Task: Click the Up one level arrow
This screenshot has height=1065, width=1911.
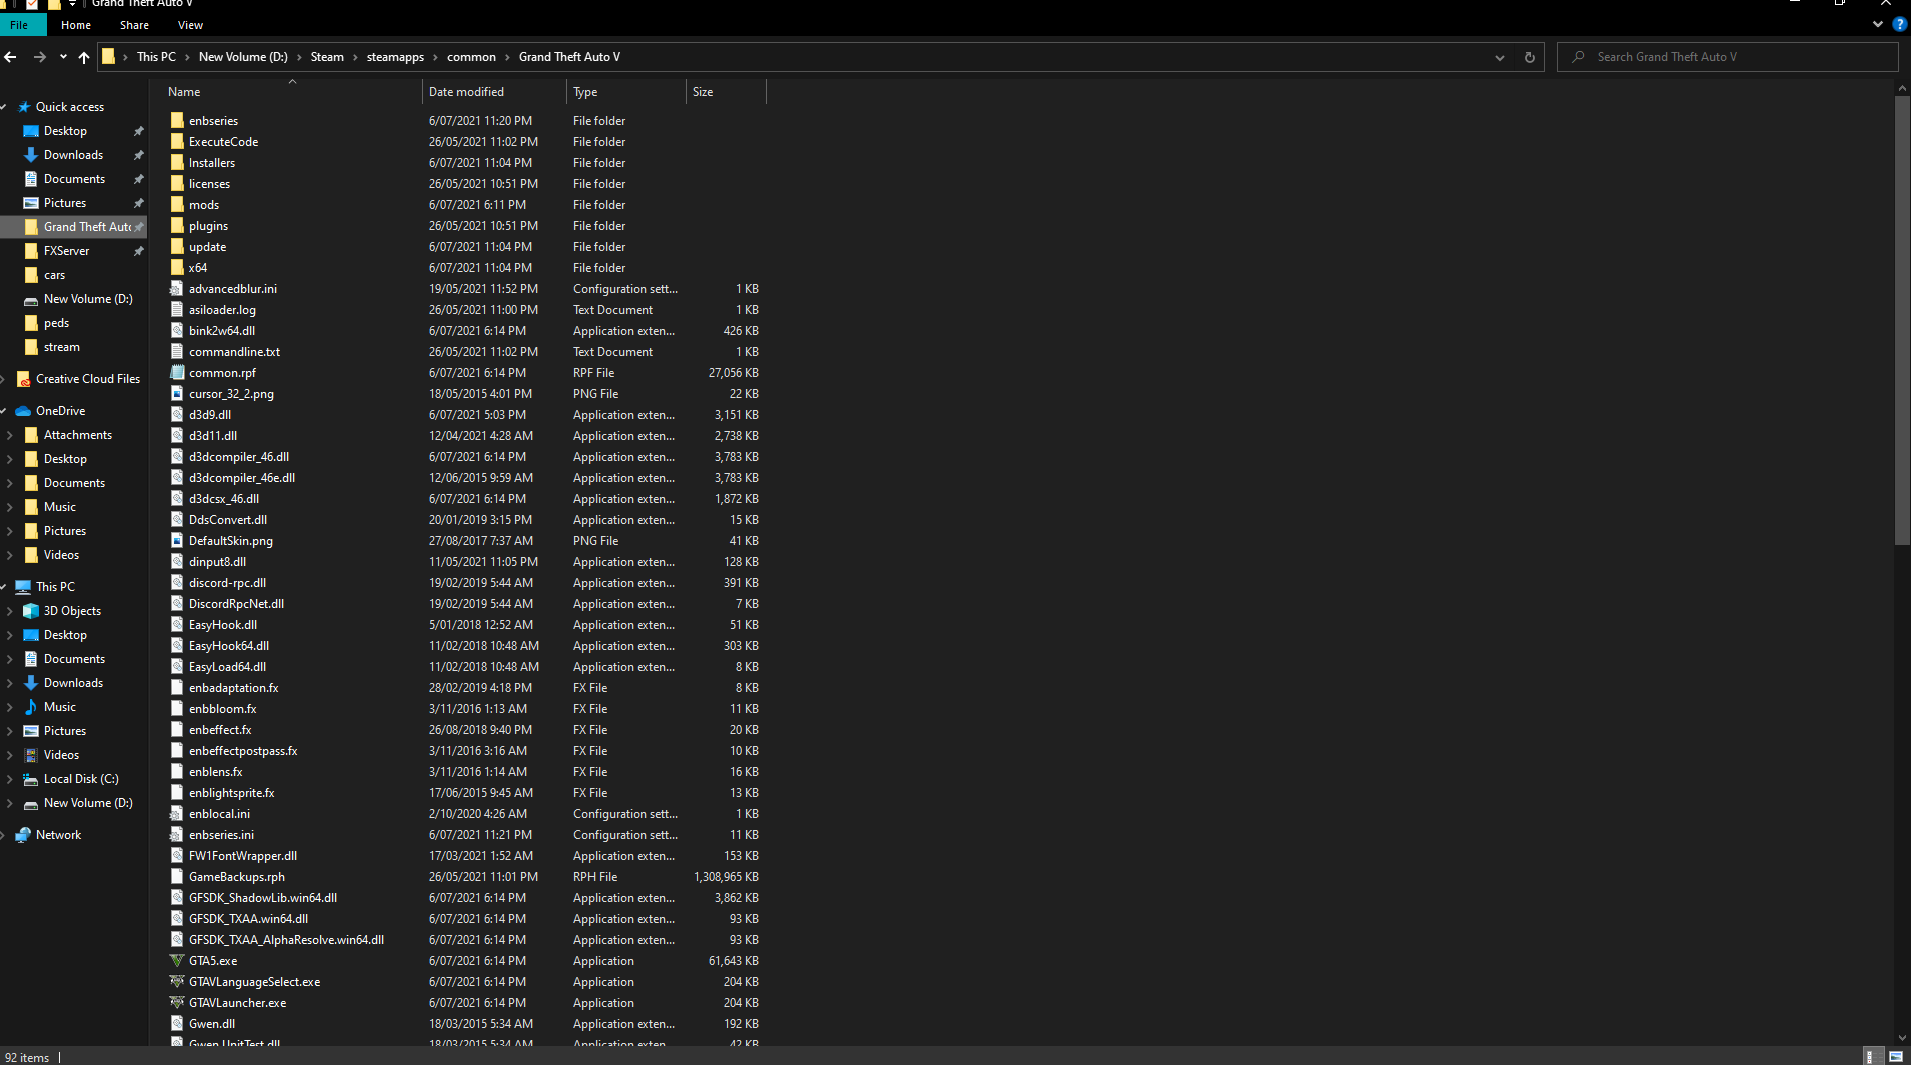Action: 84,57
